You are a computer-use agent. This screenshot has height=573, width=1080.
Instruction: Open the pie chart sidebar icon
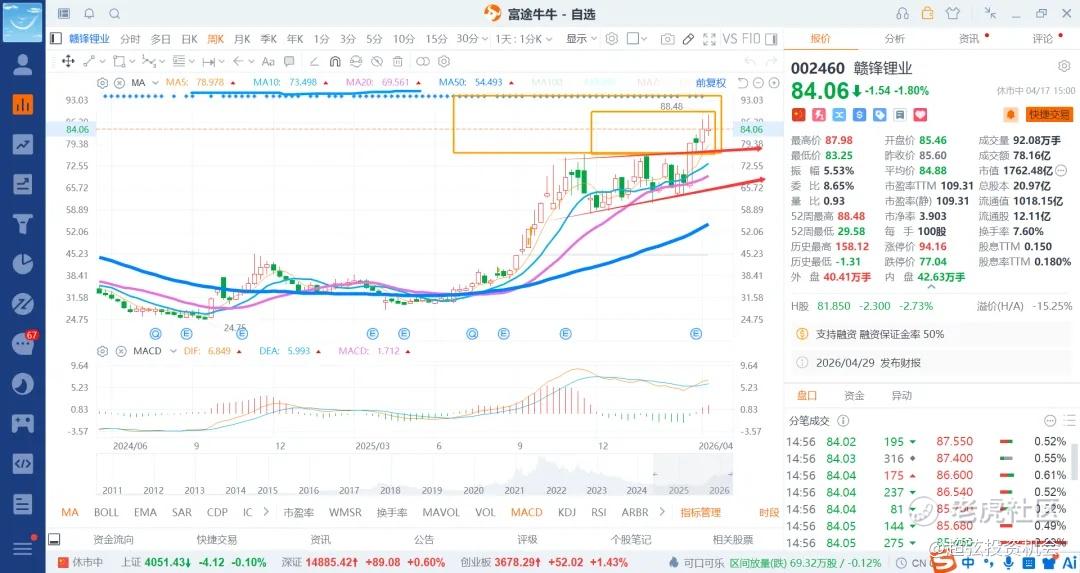coord(23,264)
